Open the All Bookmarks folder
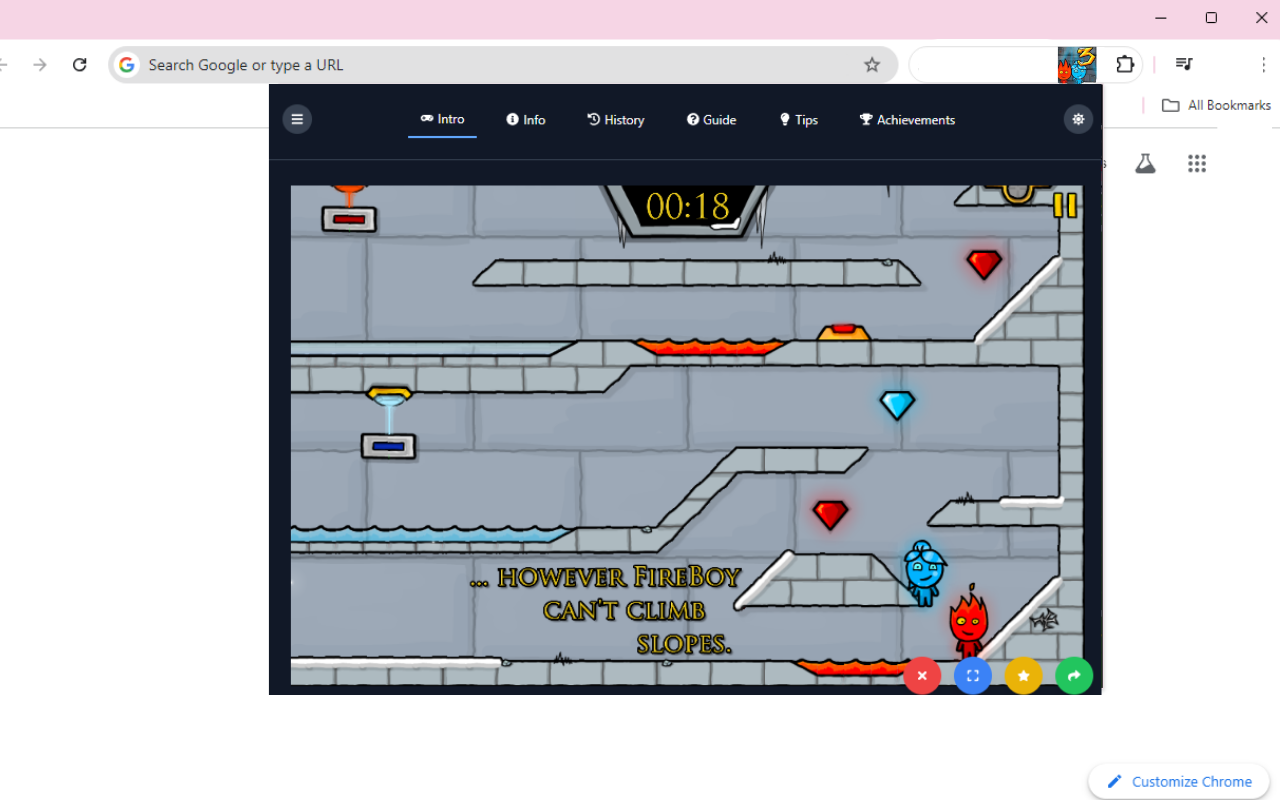 click(x=1216, y=105)
